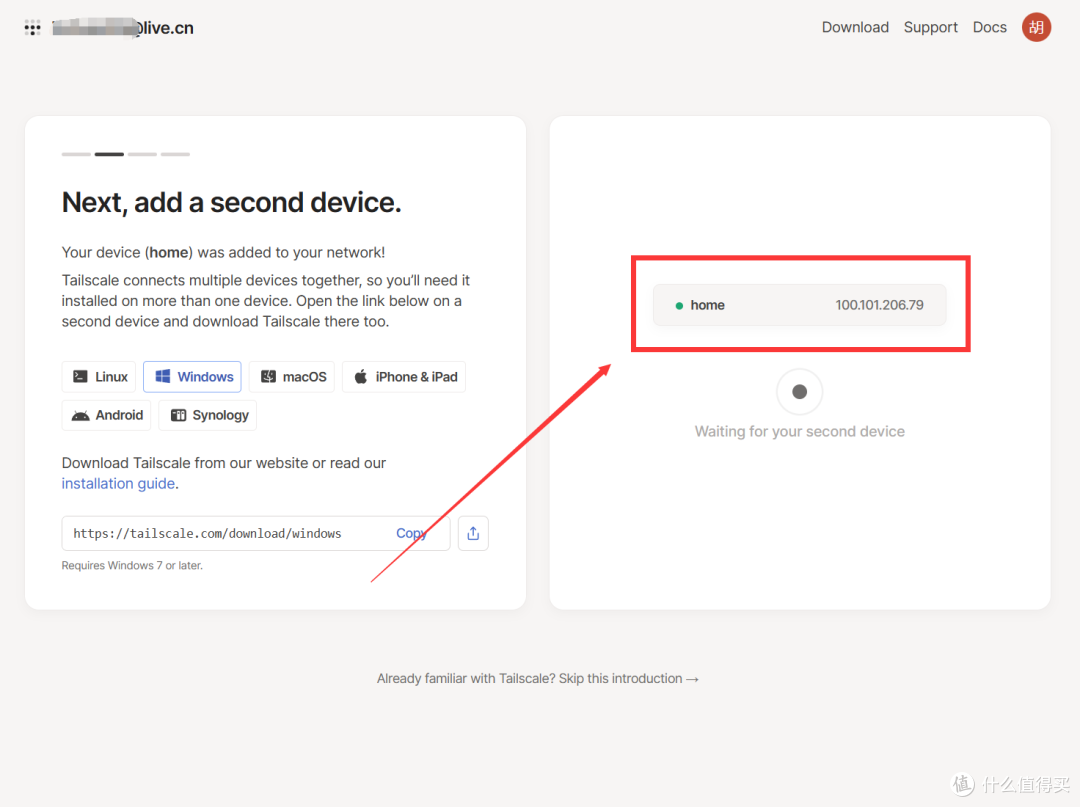Copy the Windows download URL
The width and height of the screenshot is (1080, 807).
411,534
